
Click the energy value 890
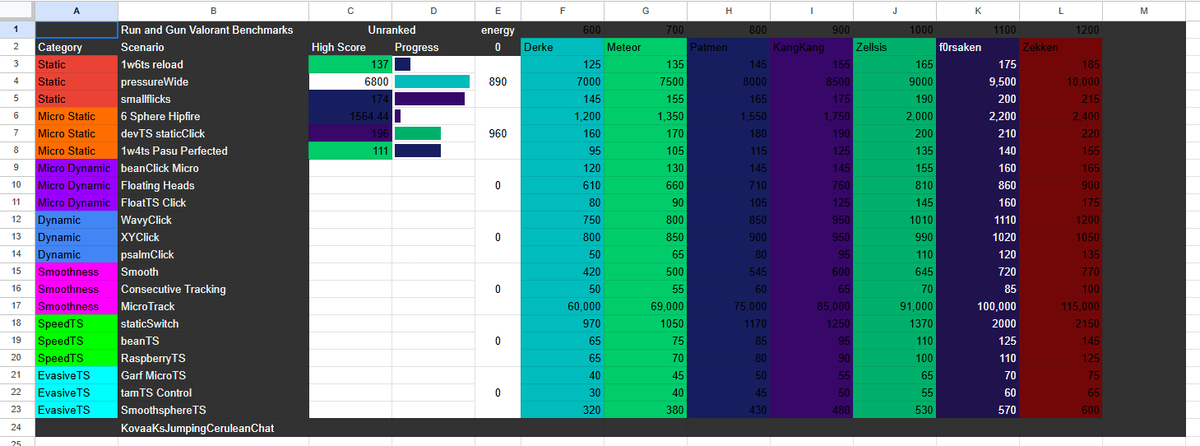pyautogui.click(x=497, y=81)
